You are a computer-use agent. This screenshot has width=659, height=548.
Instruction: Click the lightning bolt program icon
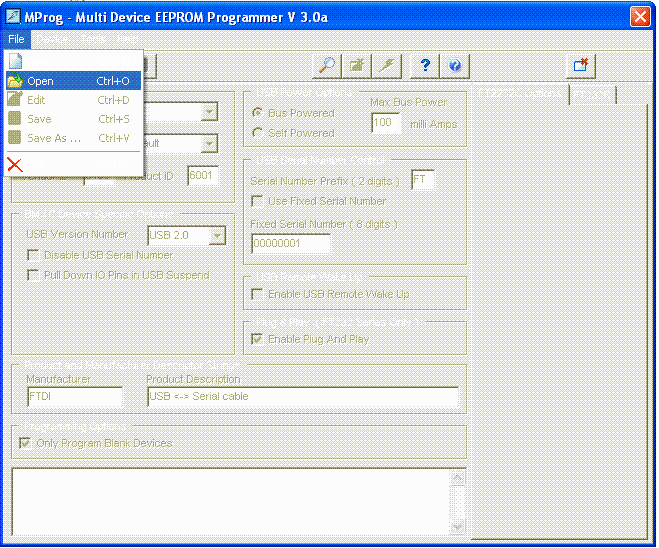pos(387,65)
